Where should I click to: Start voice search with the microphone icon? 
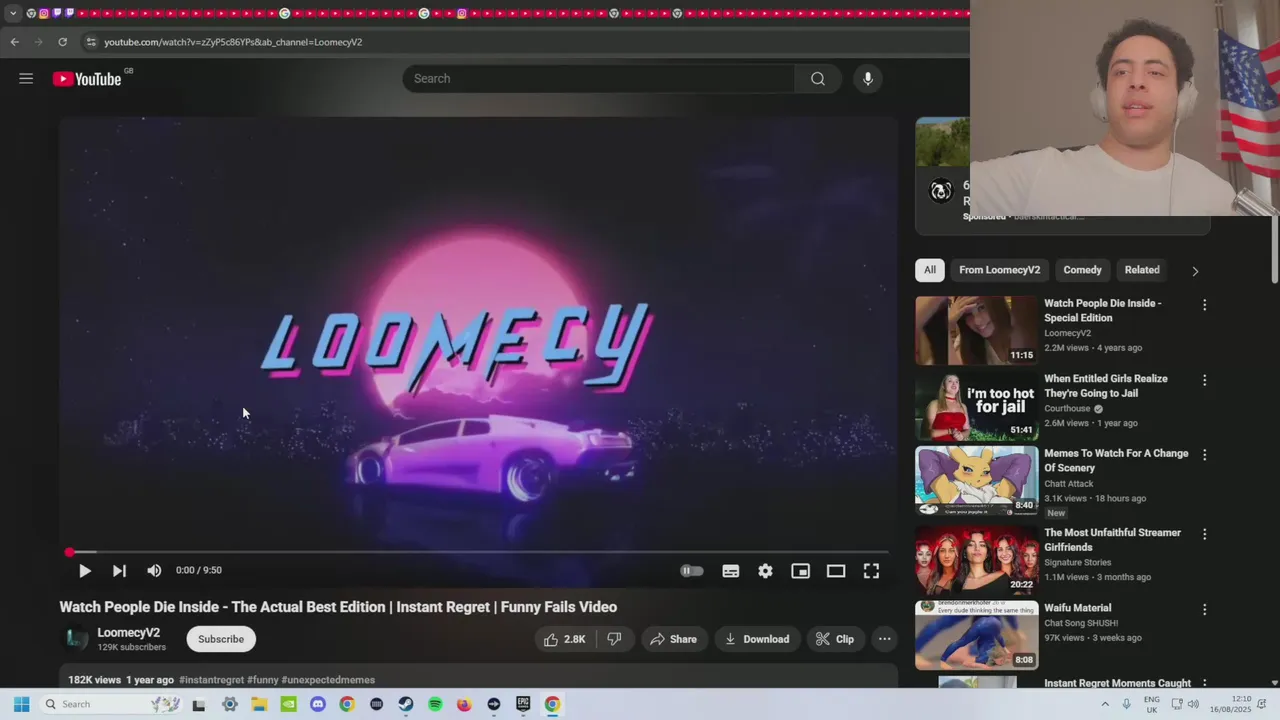pos(867,78)
